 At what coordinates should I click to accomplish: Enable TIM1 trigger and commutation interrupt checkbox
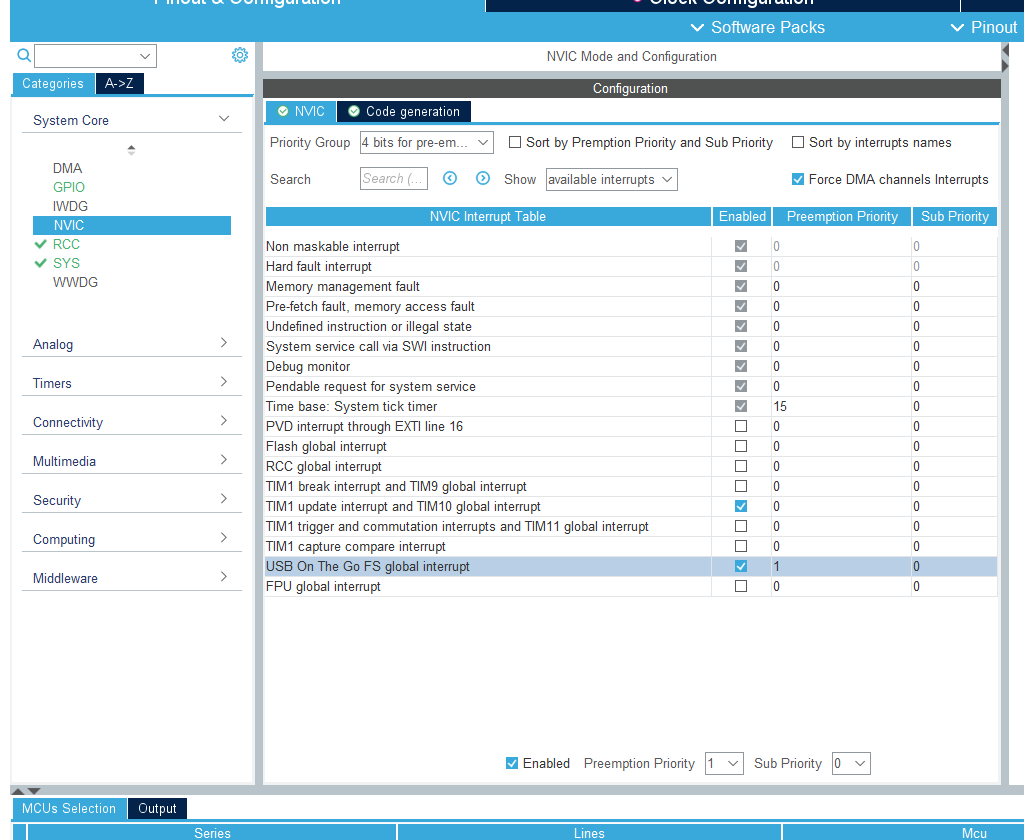[741, 526]
